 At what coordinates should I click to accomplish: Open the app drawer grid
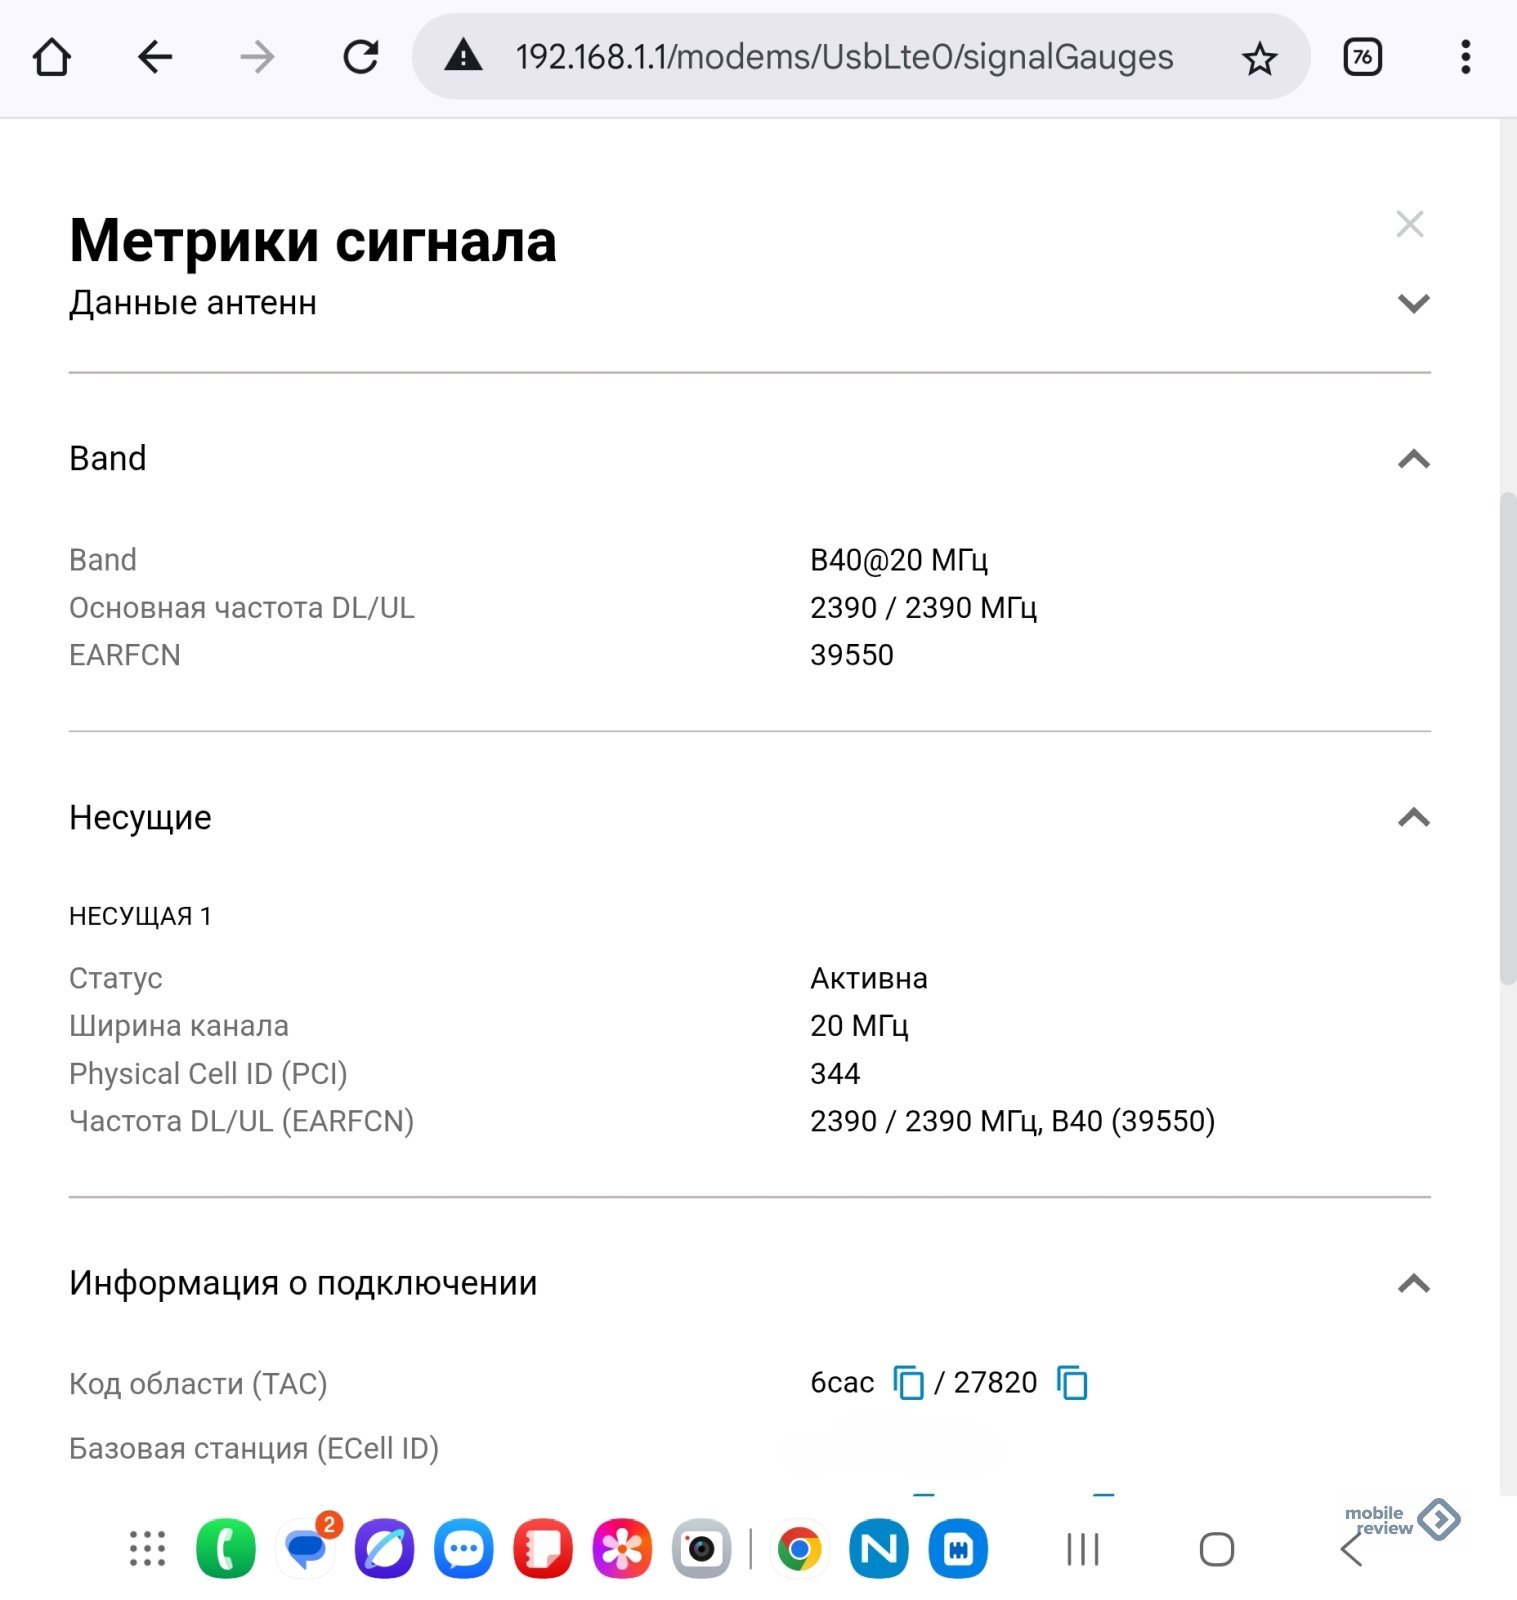147,1549
